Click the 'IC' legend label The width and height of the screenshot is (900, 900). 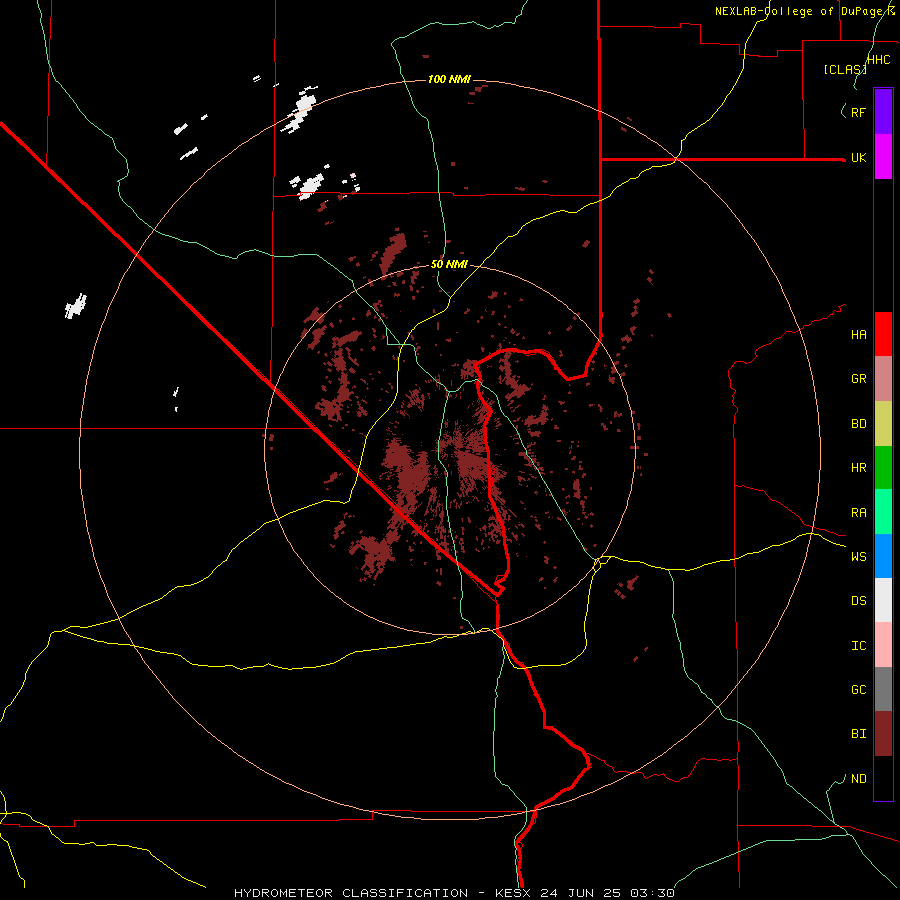858,646
